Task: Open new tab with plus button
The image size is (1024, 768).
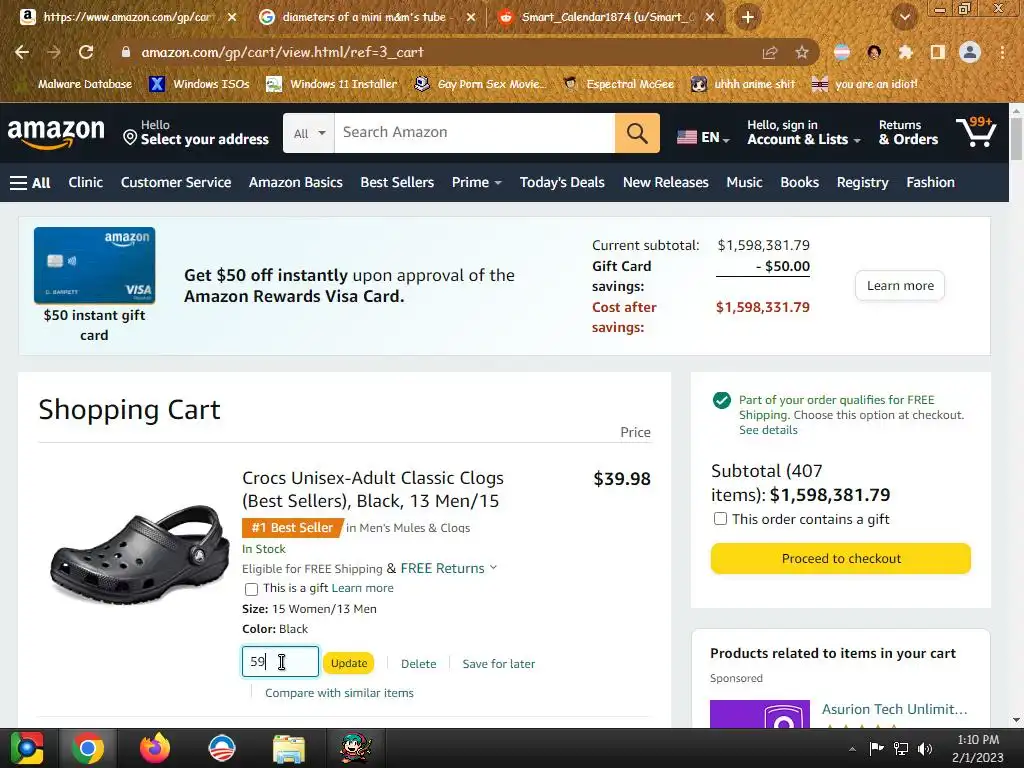Action: (748, 18)
